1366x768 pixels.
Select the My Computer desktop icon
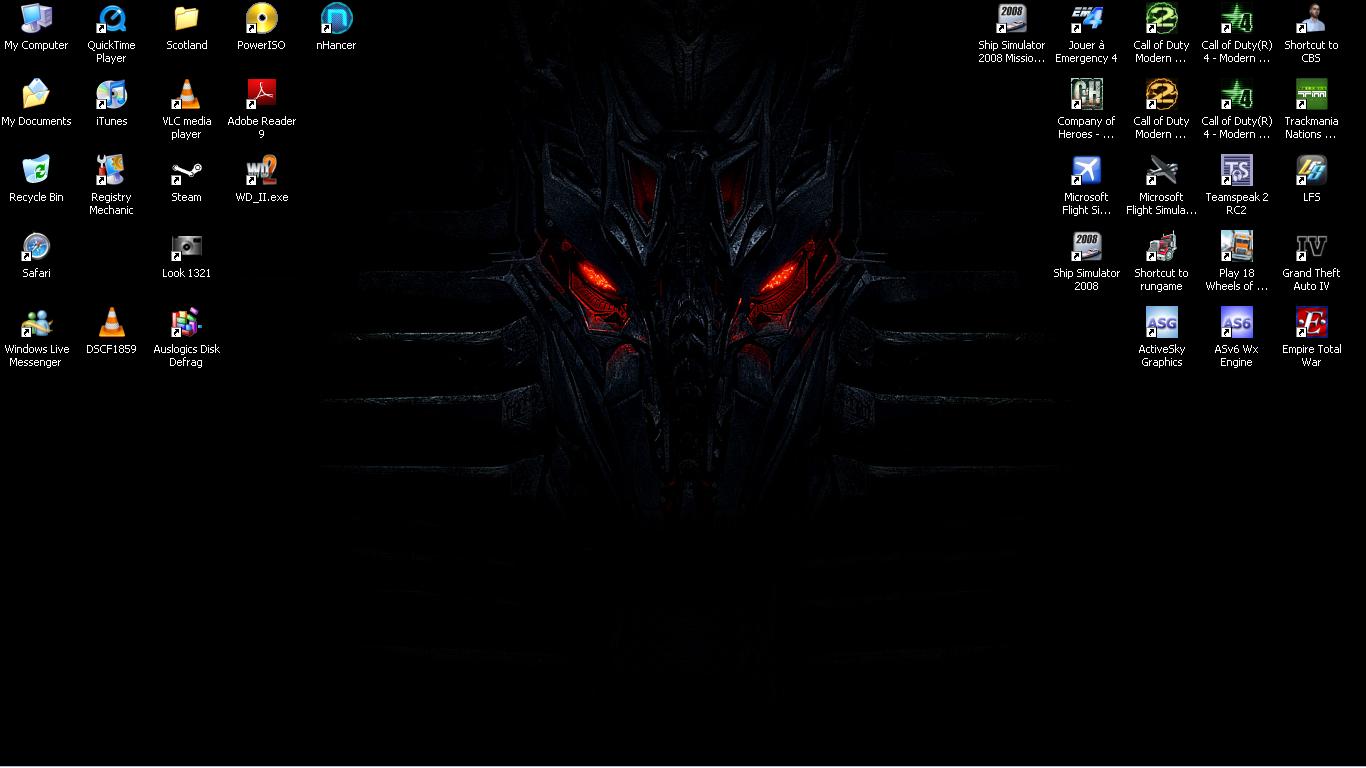36,19
